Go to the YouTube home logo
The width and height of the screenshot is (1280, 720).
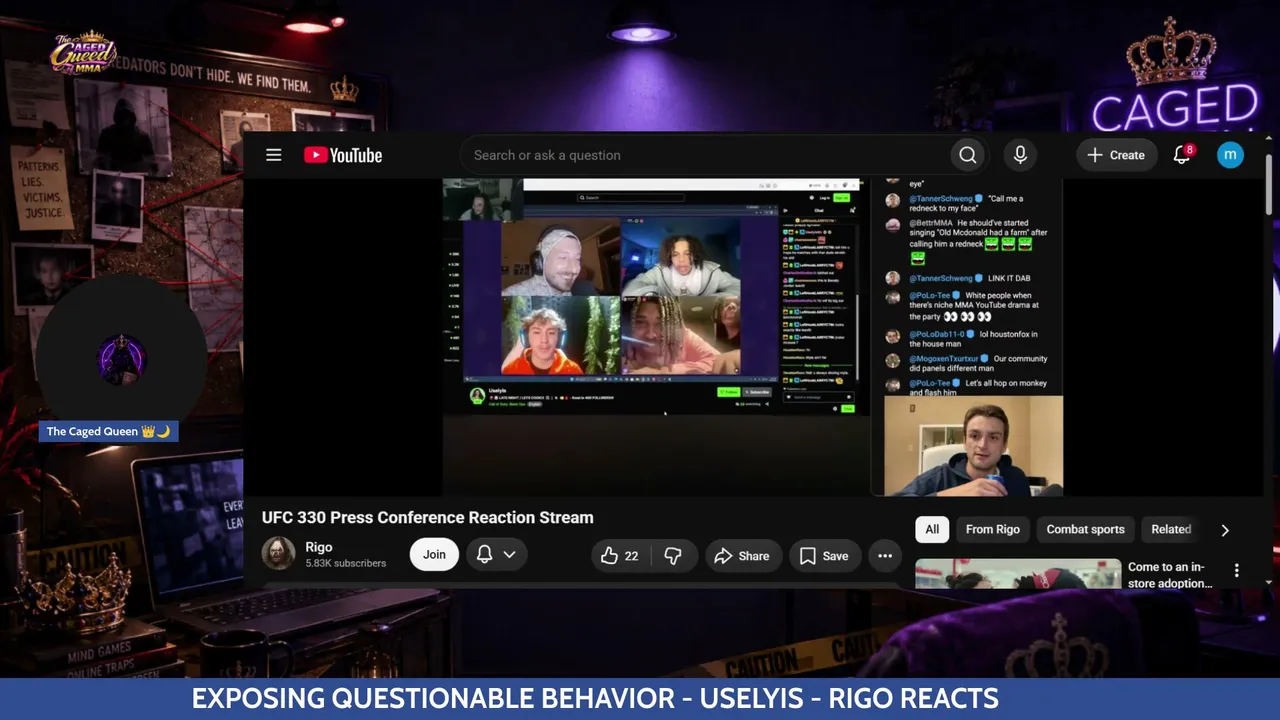[x=343, y=155]
